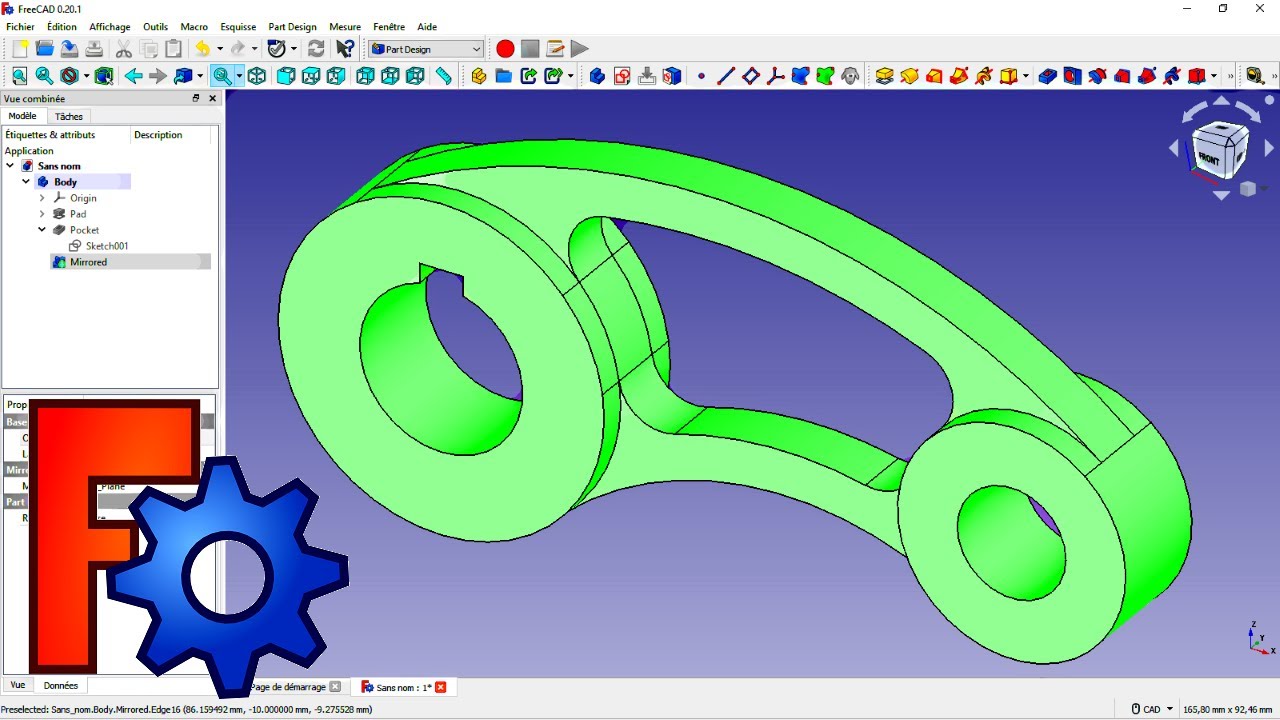
Task: Set the right view cube icon
Action: [x=336, y=76]
